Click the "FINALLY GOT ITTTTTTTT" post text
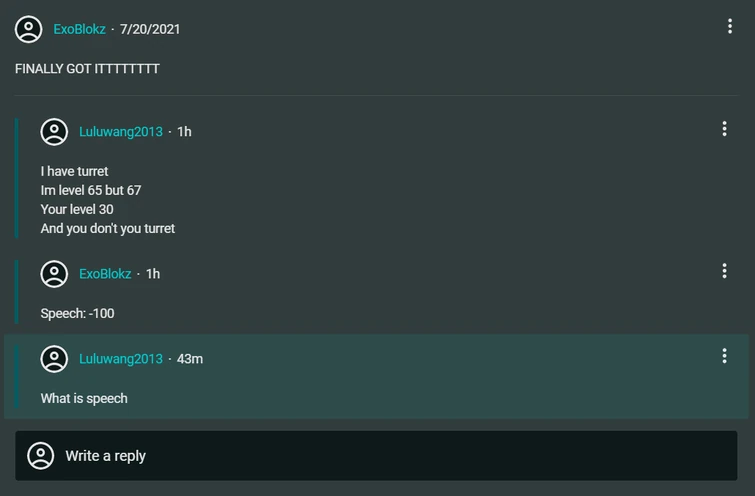This screenshot has height=496, width=755. (87, 69)
